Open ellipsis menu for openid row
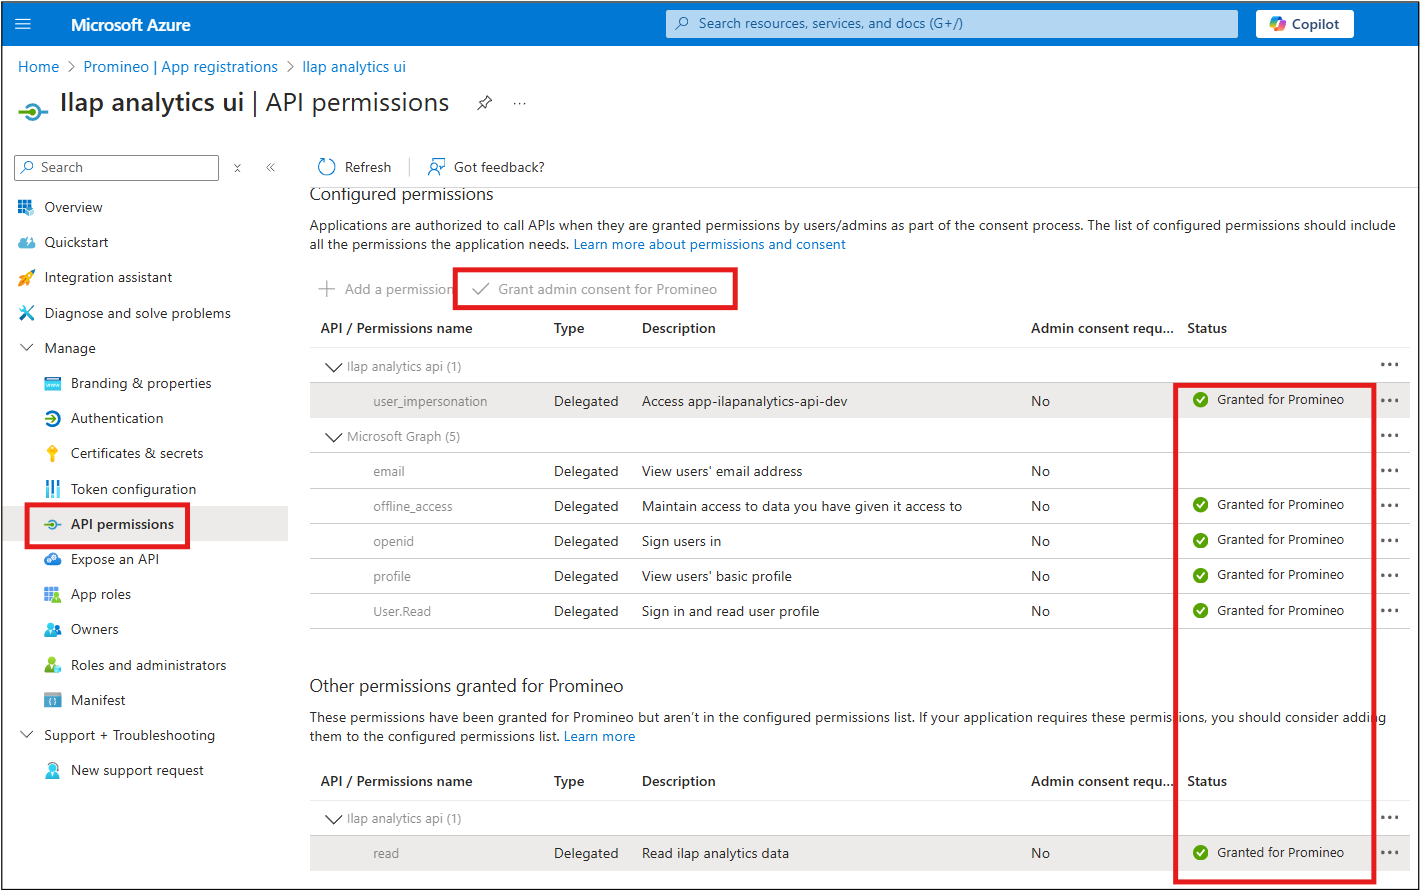This screenshot has width=1420, height=890. (1389, 540)
